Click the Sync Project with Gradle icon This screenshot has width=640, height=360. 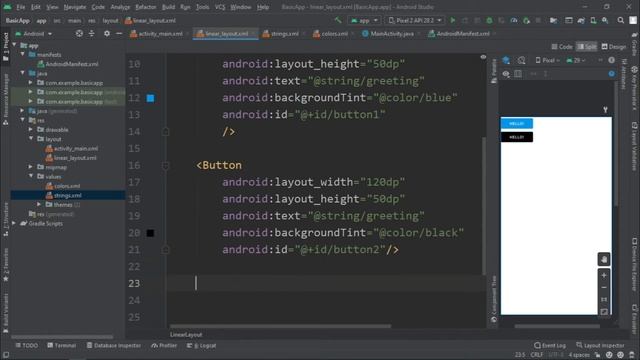click(x=581, y=20)
